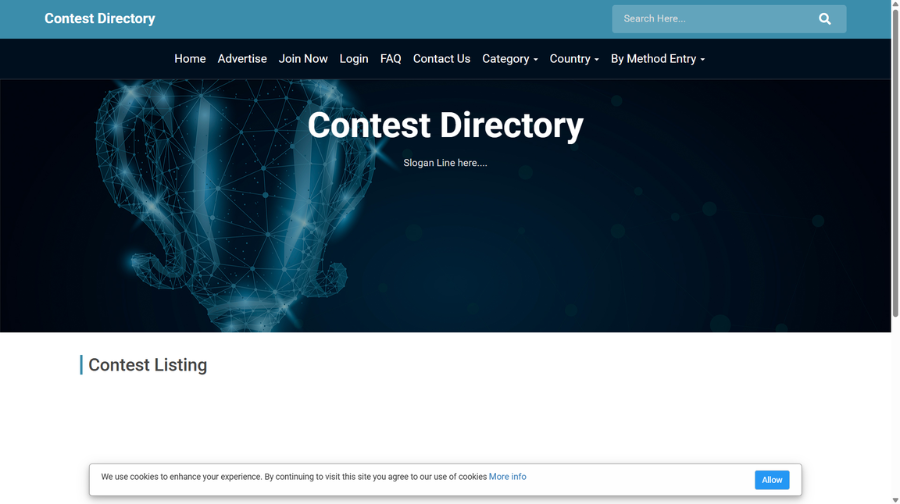This screenshot has width=900, height=504.
Task: Select Join Now in navigation
Action: click(x=303, y=59)
